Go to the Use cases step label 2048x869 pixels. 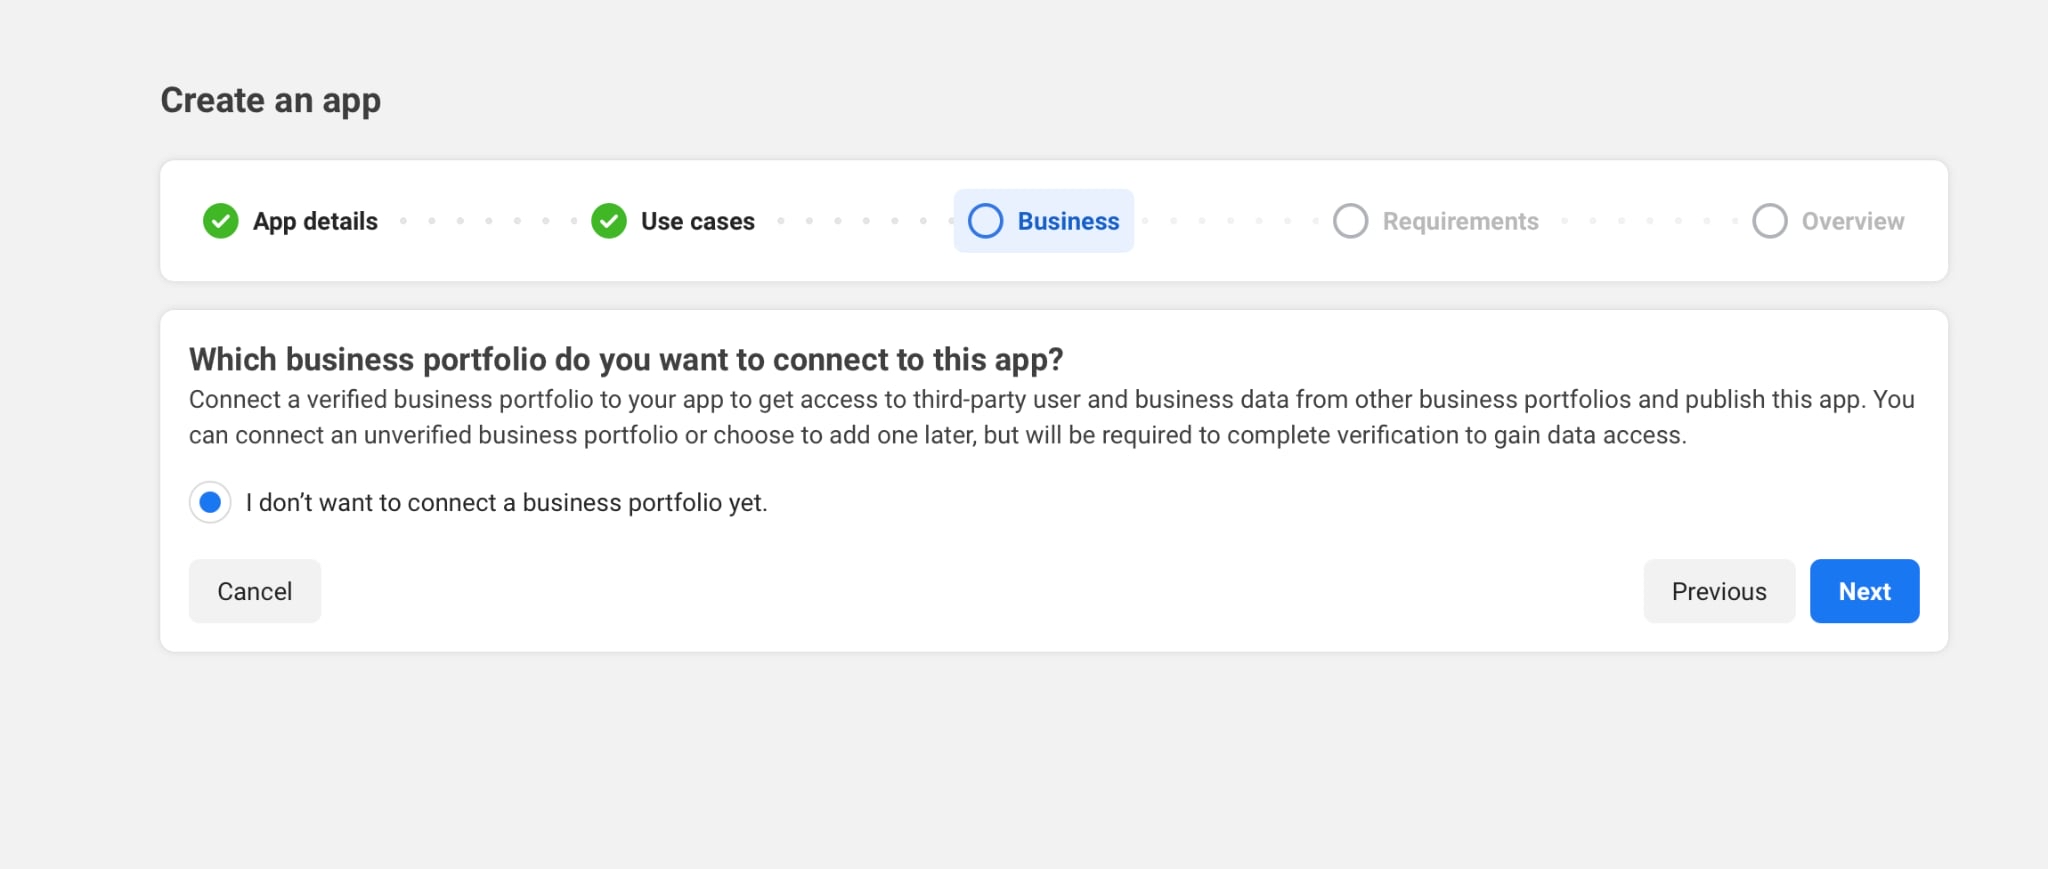tap(697, 221)
